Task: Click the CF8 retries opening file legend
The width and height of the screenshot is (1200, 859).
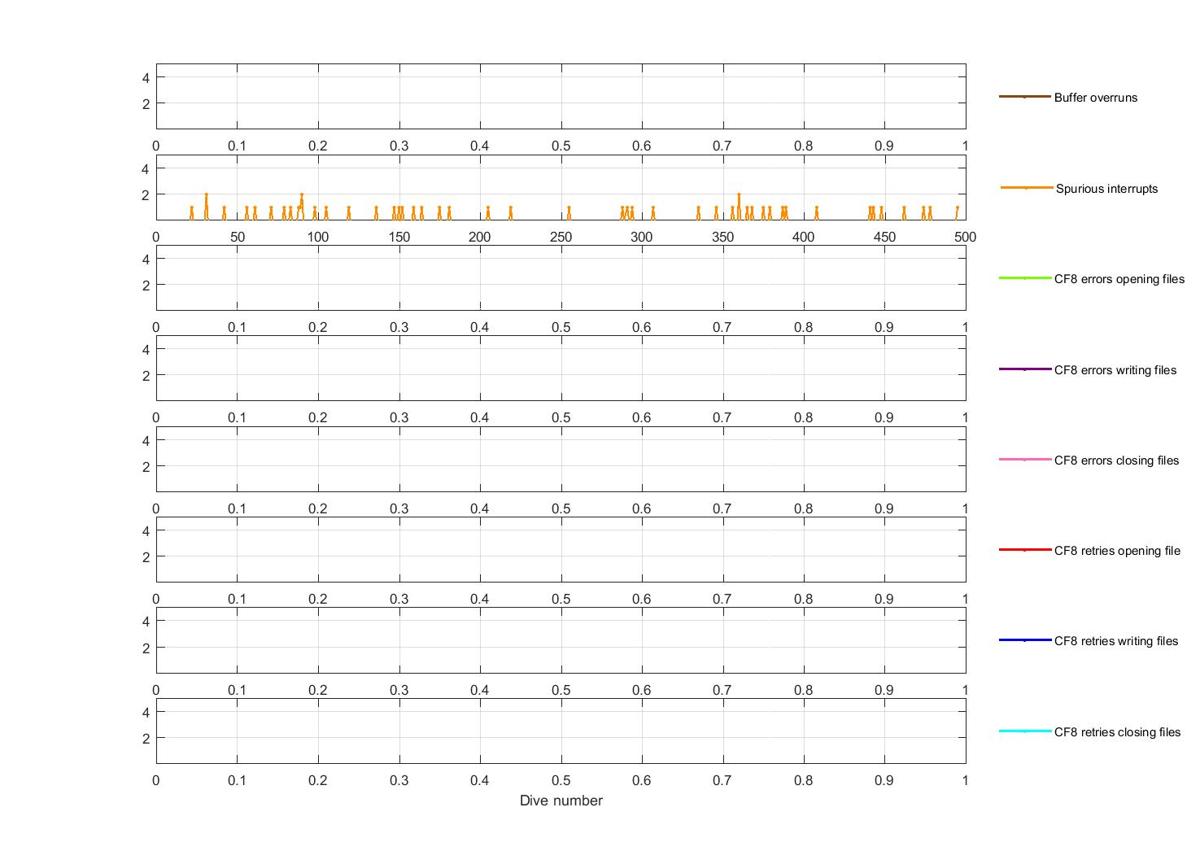Action: pos(1117,551)
